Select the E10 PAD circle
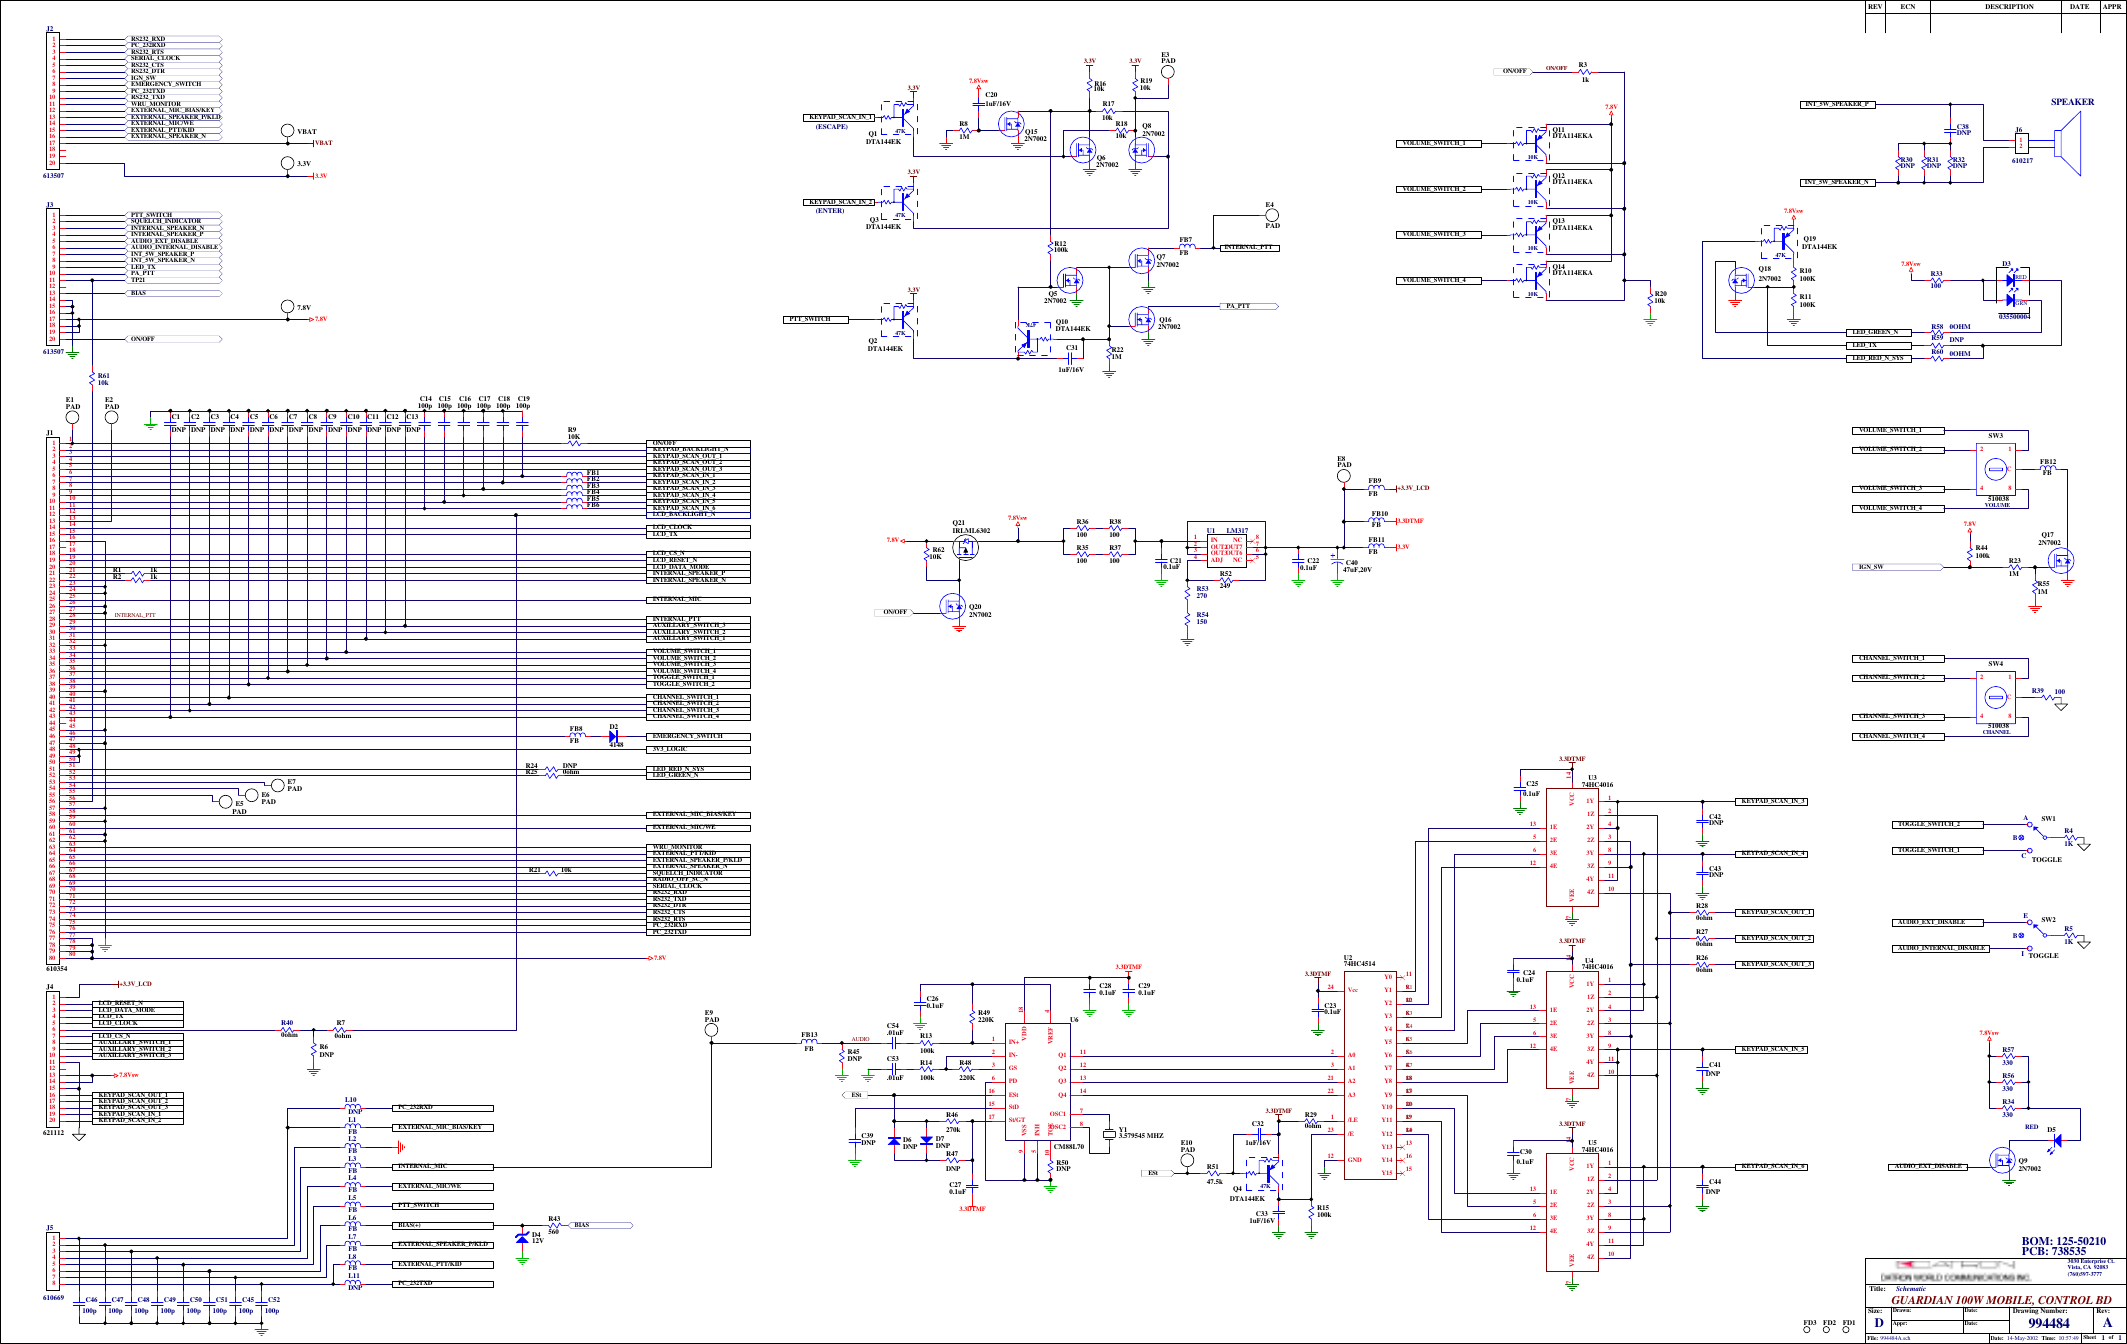Viewport: 2127px width, 1344px height. 1187,1160
